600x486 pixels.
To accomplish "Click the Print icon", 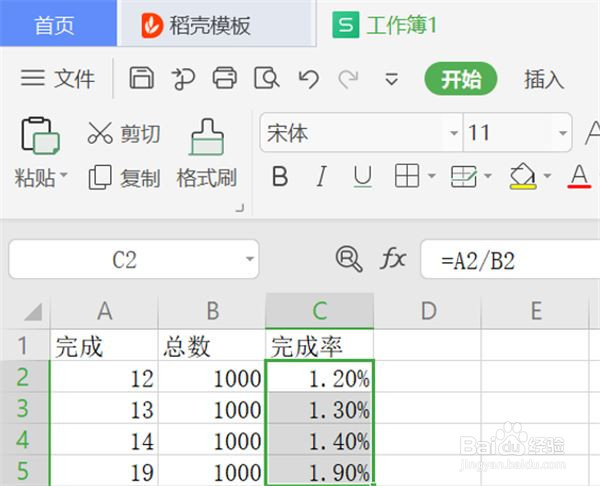I will point(225,78).
